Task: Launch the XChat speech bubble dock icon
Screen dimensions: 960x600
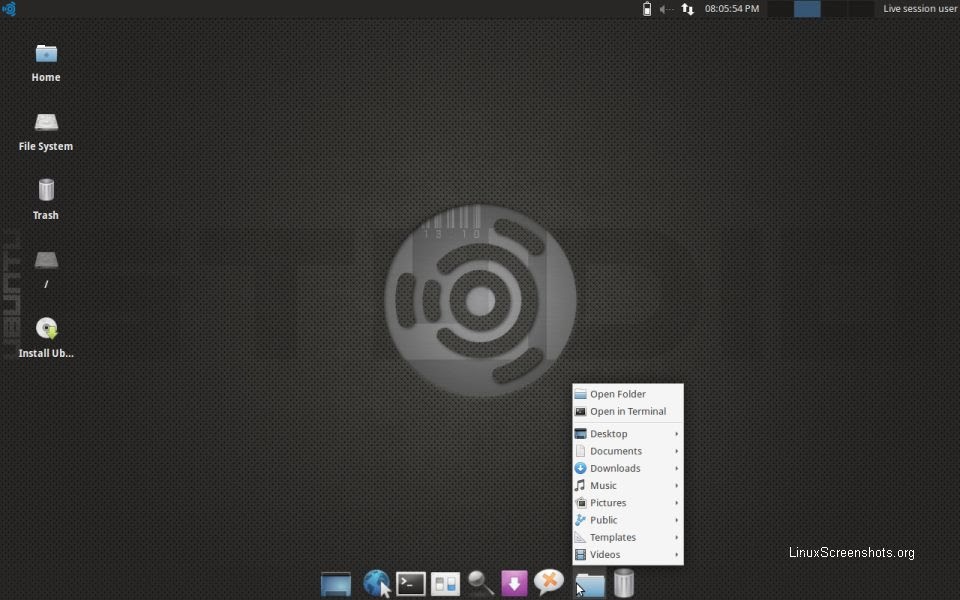Action: (x=549, y=582)
